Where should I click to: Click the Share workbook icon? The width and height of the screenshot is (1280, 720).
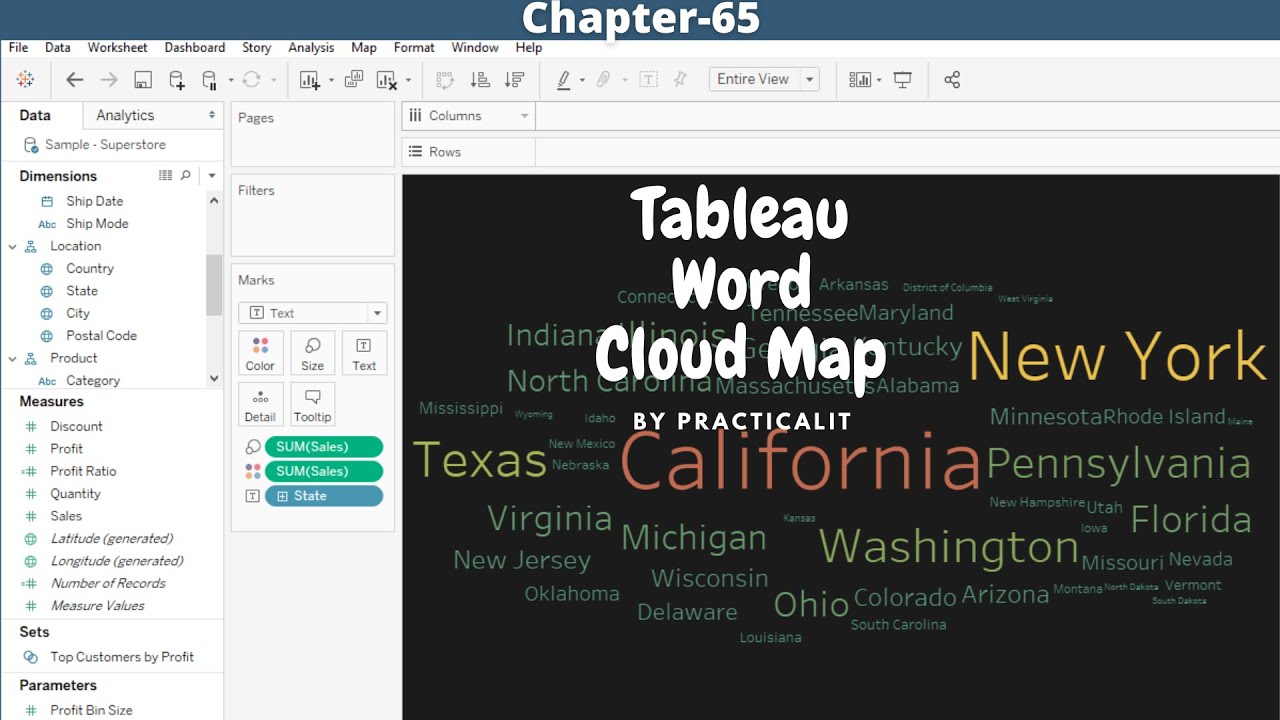[952, 80]
